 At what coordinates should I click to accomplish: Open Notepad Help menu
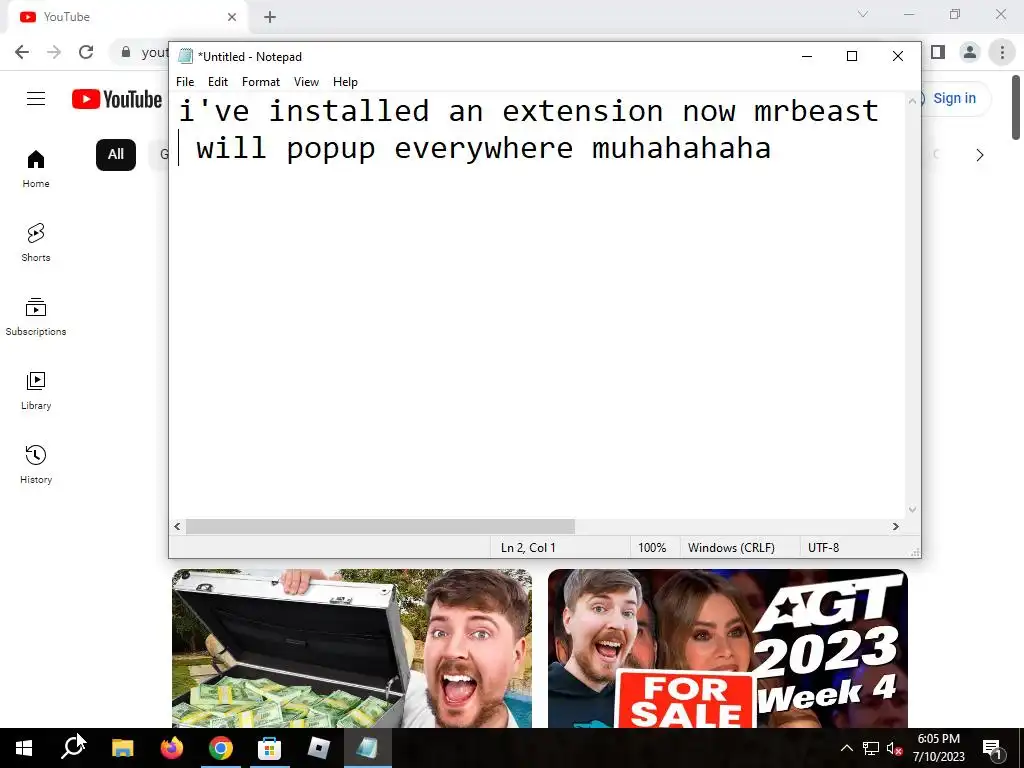pos(345,82)
